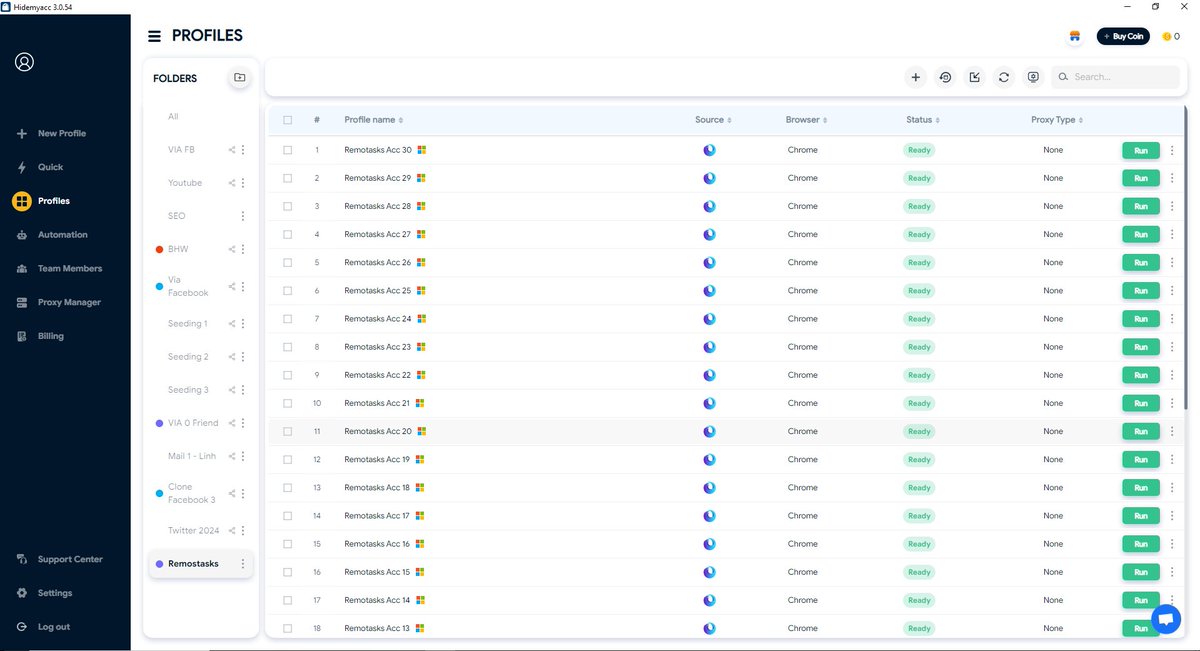Click the share icon for Twitter 2024 folder
Image resolution: width=1200 pixels, height=651 pixels.
232,531
